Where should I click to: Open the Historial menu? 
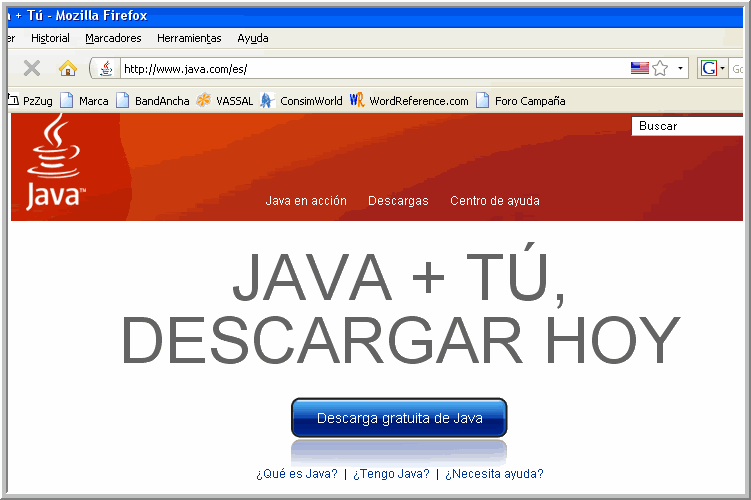[50, 38]
